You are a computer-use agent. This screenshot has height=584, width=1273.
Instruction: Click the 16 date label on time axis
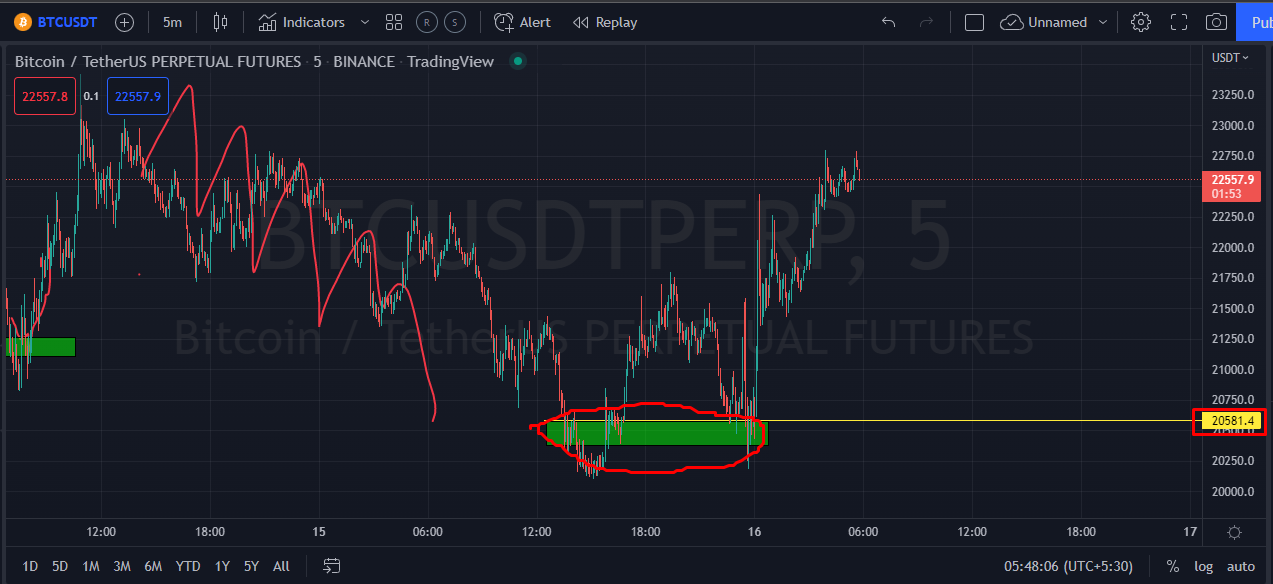tap(754, 532)
